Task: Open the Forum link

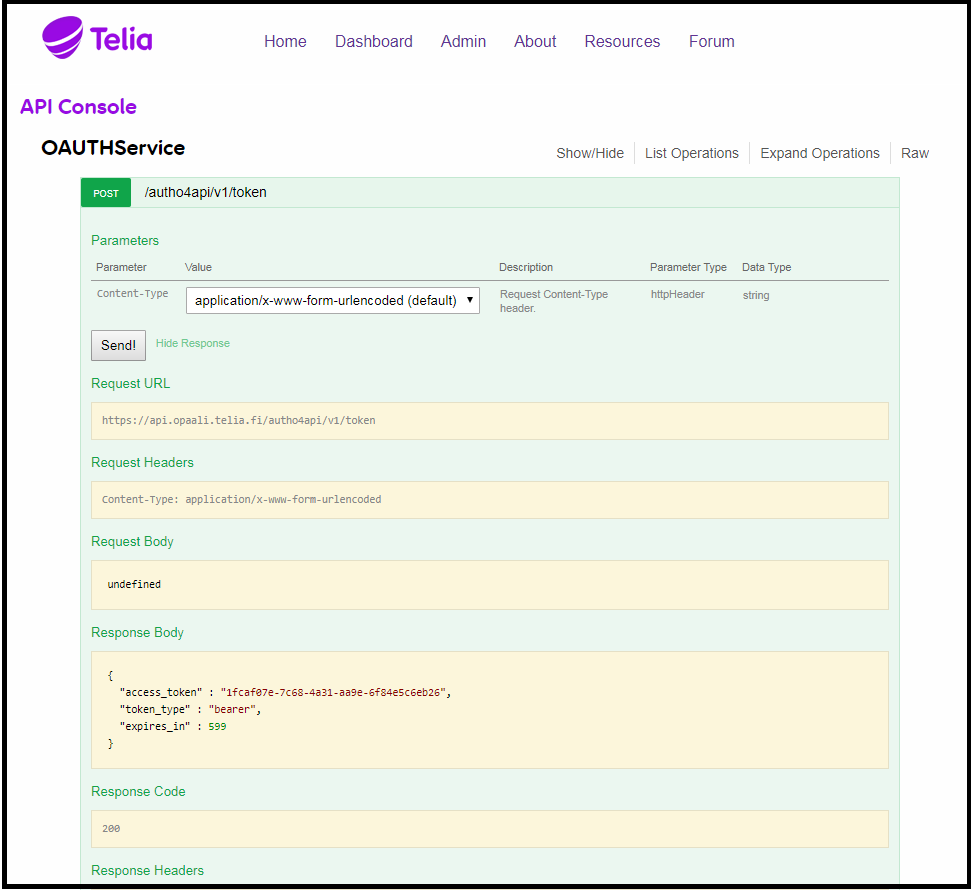Action: coord(712,41)
